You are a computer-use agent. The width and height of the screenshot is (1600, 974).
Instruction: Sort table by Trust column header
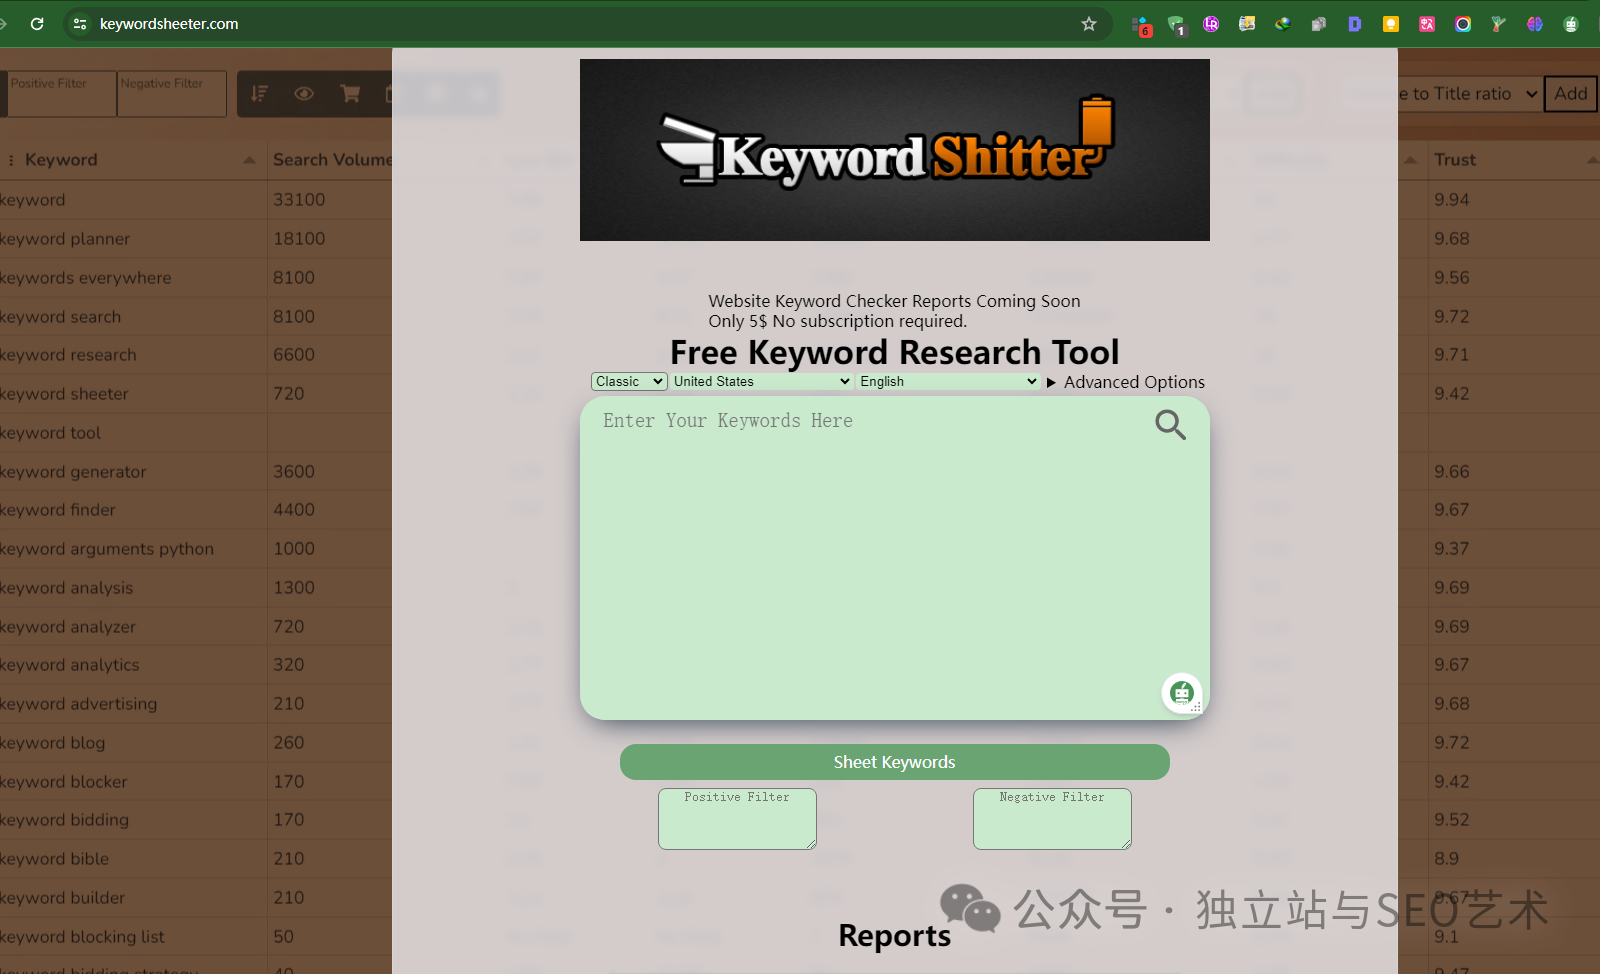1455,160
